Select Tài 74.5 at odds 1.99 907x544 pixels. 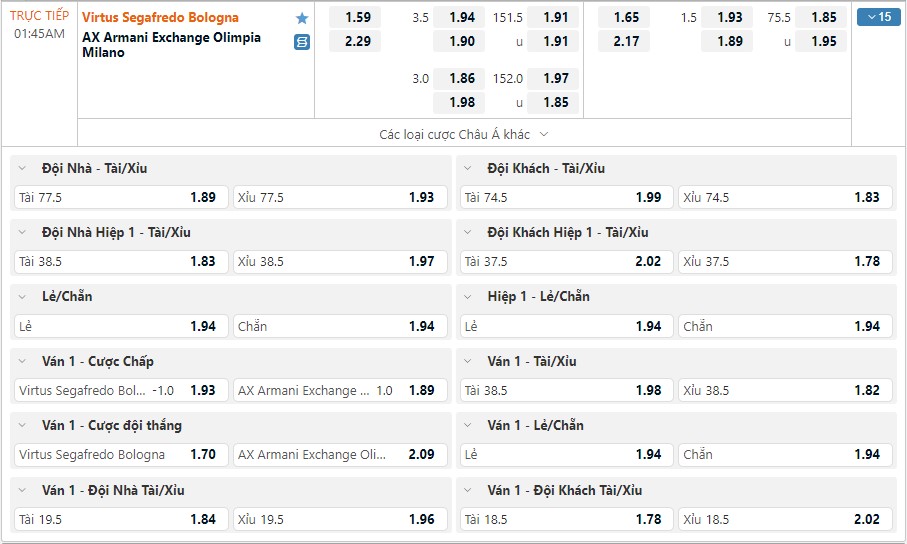[567, 197]
